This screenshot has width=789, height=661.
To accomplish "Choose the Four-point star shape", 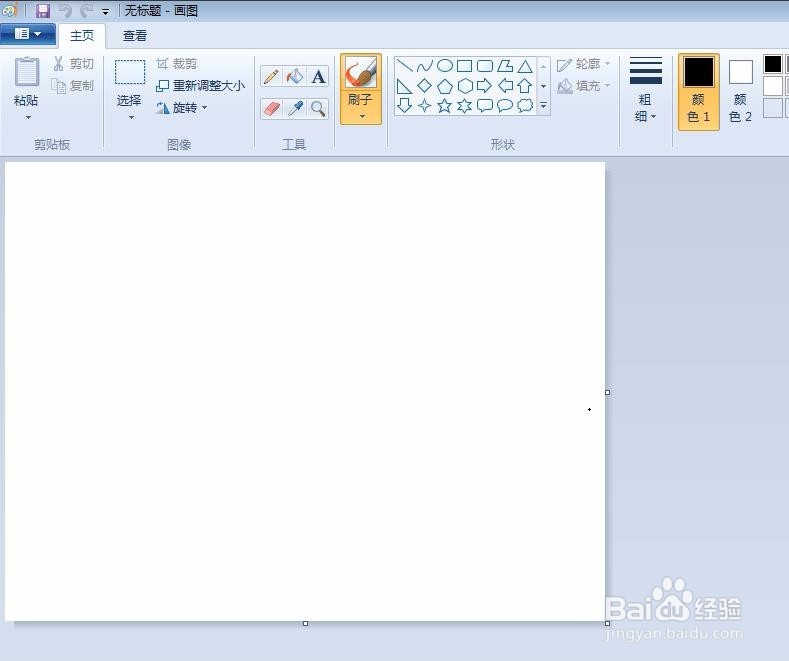I will pyautogui.click(x=425, y=106).
